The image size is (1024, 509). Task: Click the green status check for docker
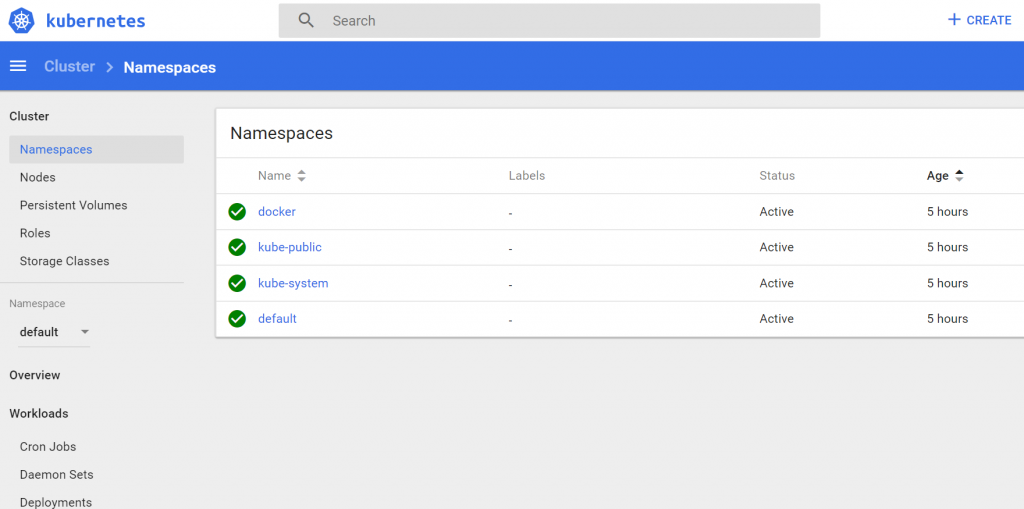237,212
